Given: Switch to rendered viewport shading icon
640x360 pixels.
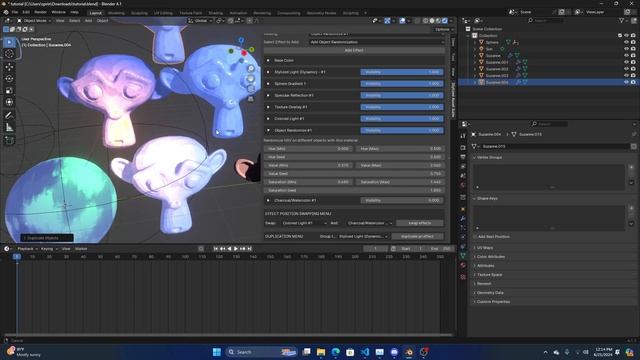Looking at the screenshot, I should pyautogui.click(x=445, y=20).
